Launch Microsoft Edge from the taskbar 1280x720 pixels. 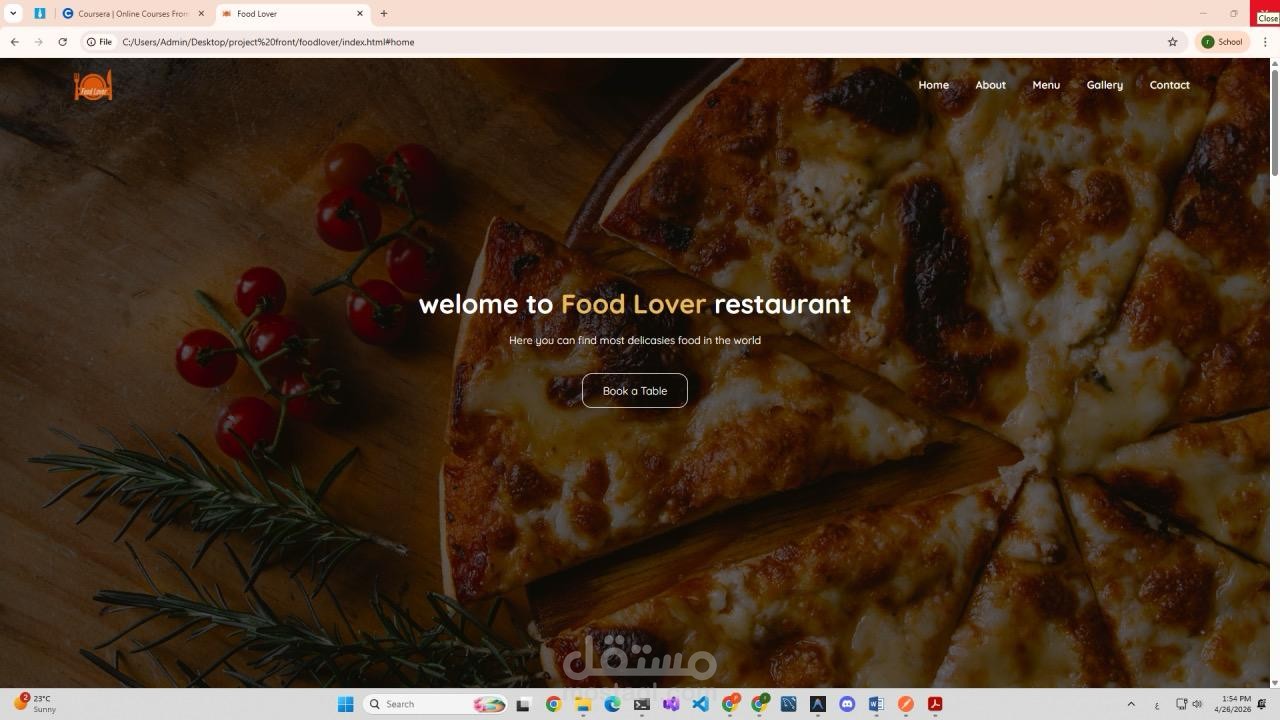pos(612,704)
